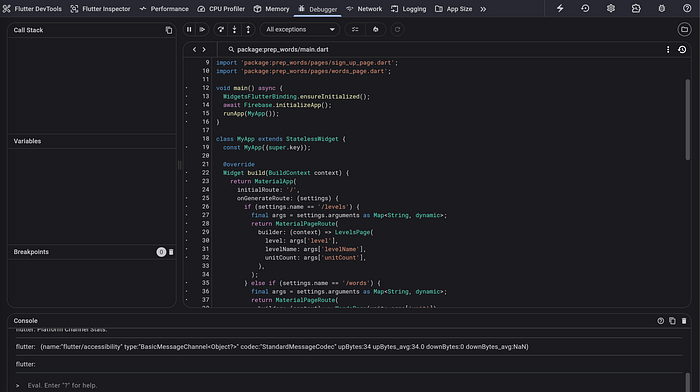Switch to the Logging tab

(408, 9)
